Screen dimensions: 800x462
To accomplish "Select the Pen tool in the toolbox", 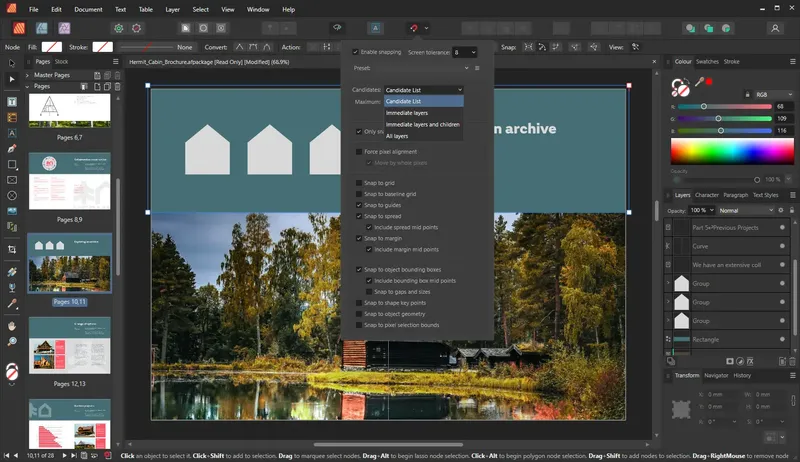I will tap(12, 147).
